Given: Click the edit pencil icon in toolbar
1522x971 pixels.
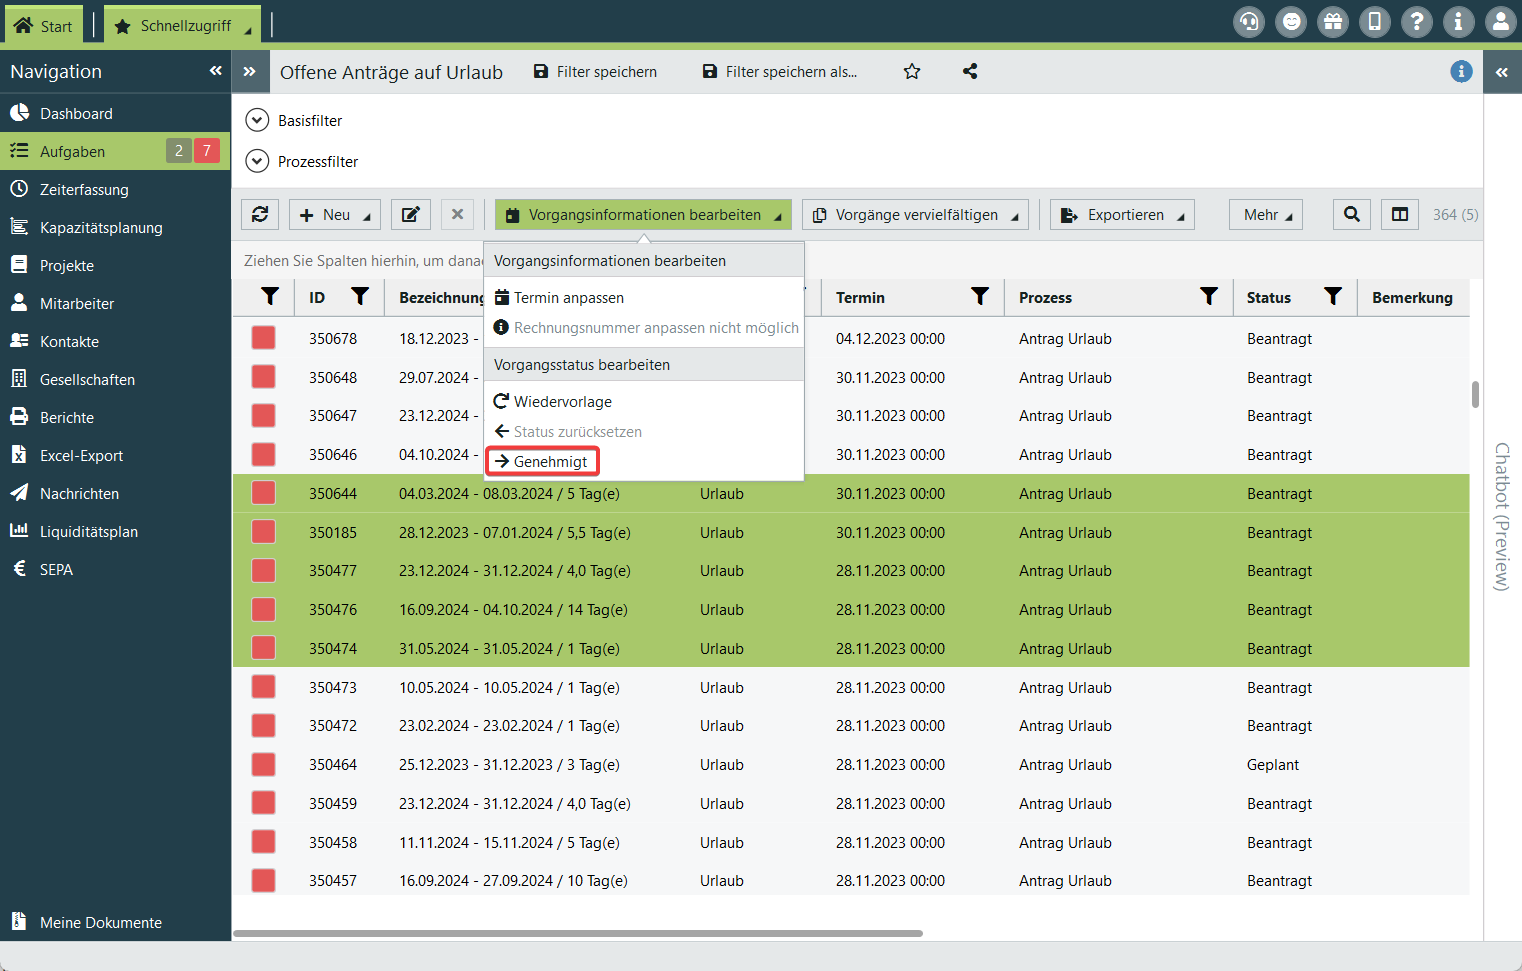Looking at the screenshot, I should point(410,214).
